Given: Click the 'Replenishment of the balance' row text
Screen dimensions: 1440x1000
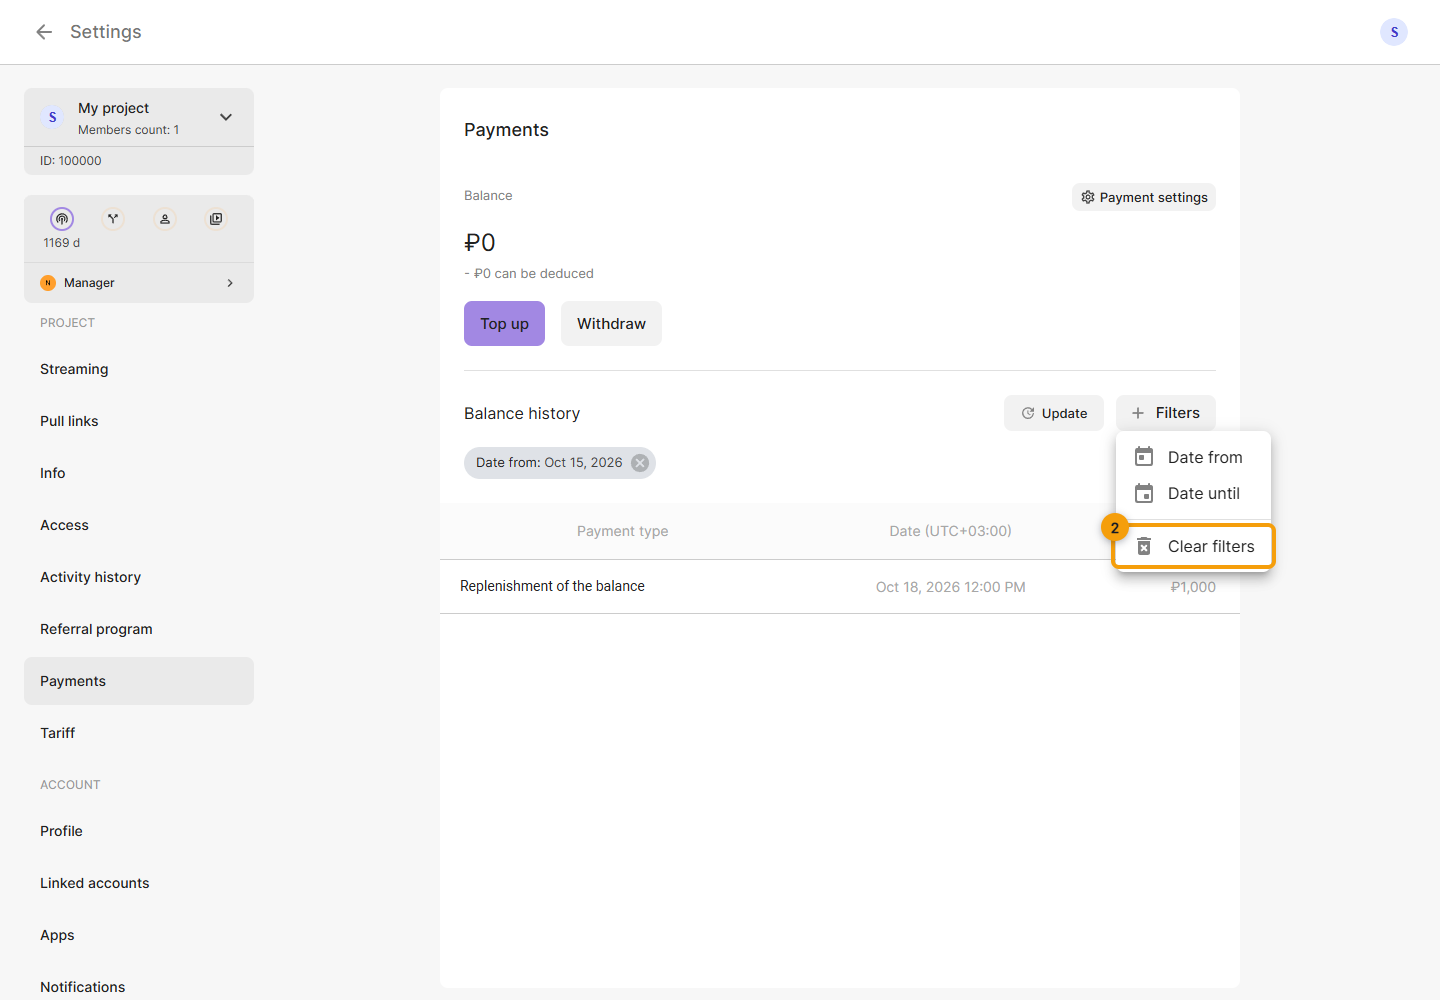Looking at the screenshot, I should 552,586.
